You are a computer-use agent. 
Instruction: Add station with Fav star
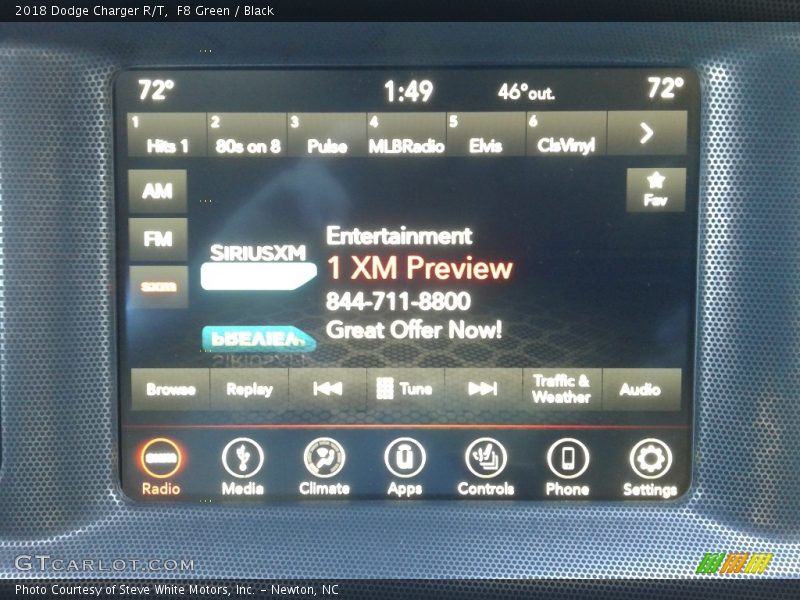655,189
